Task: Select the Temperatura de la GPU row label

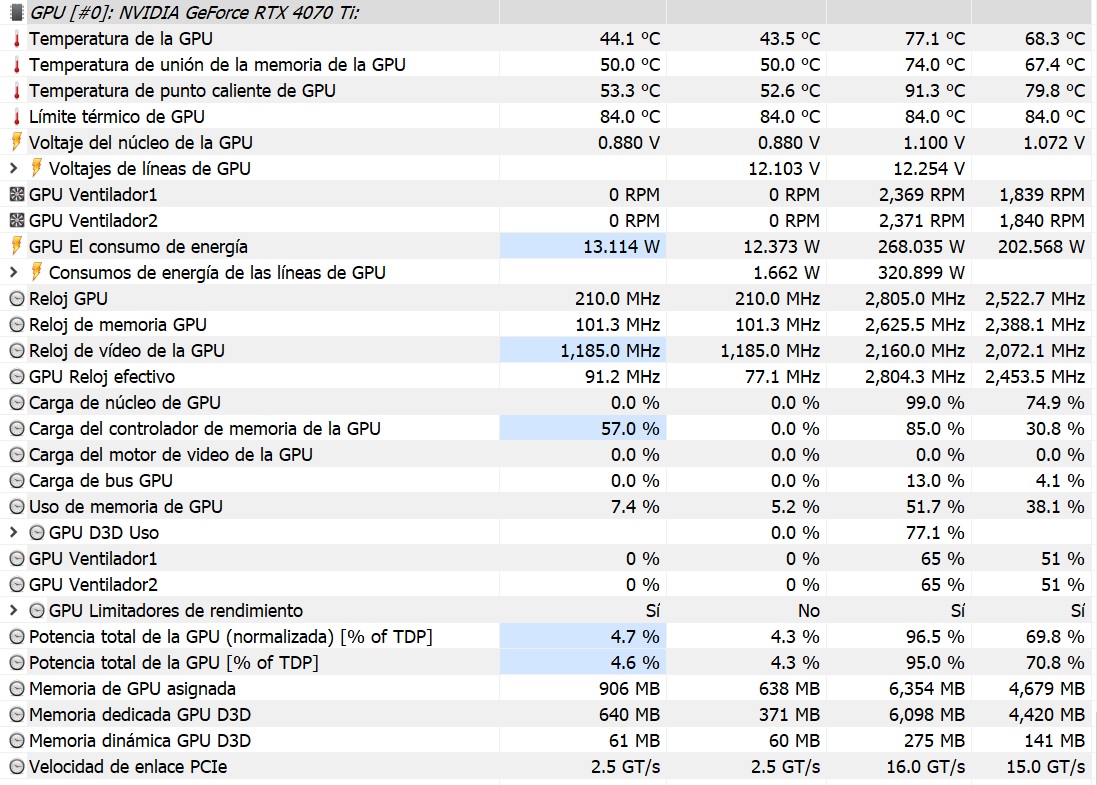Action: coord(121,38)
